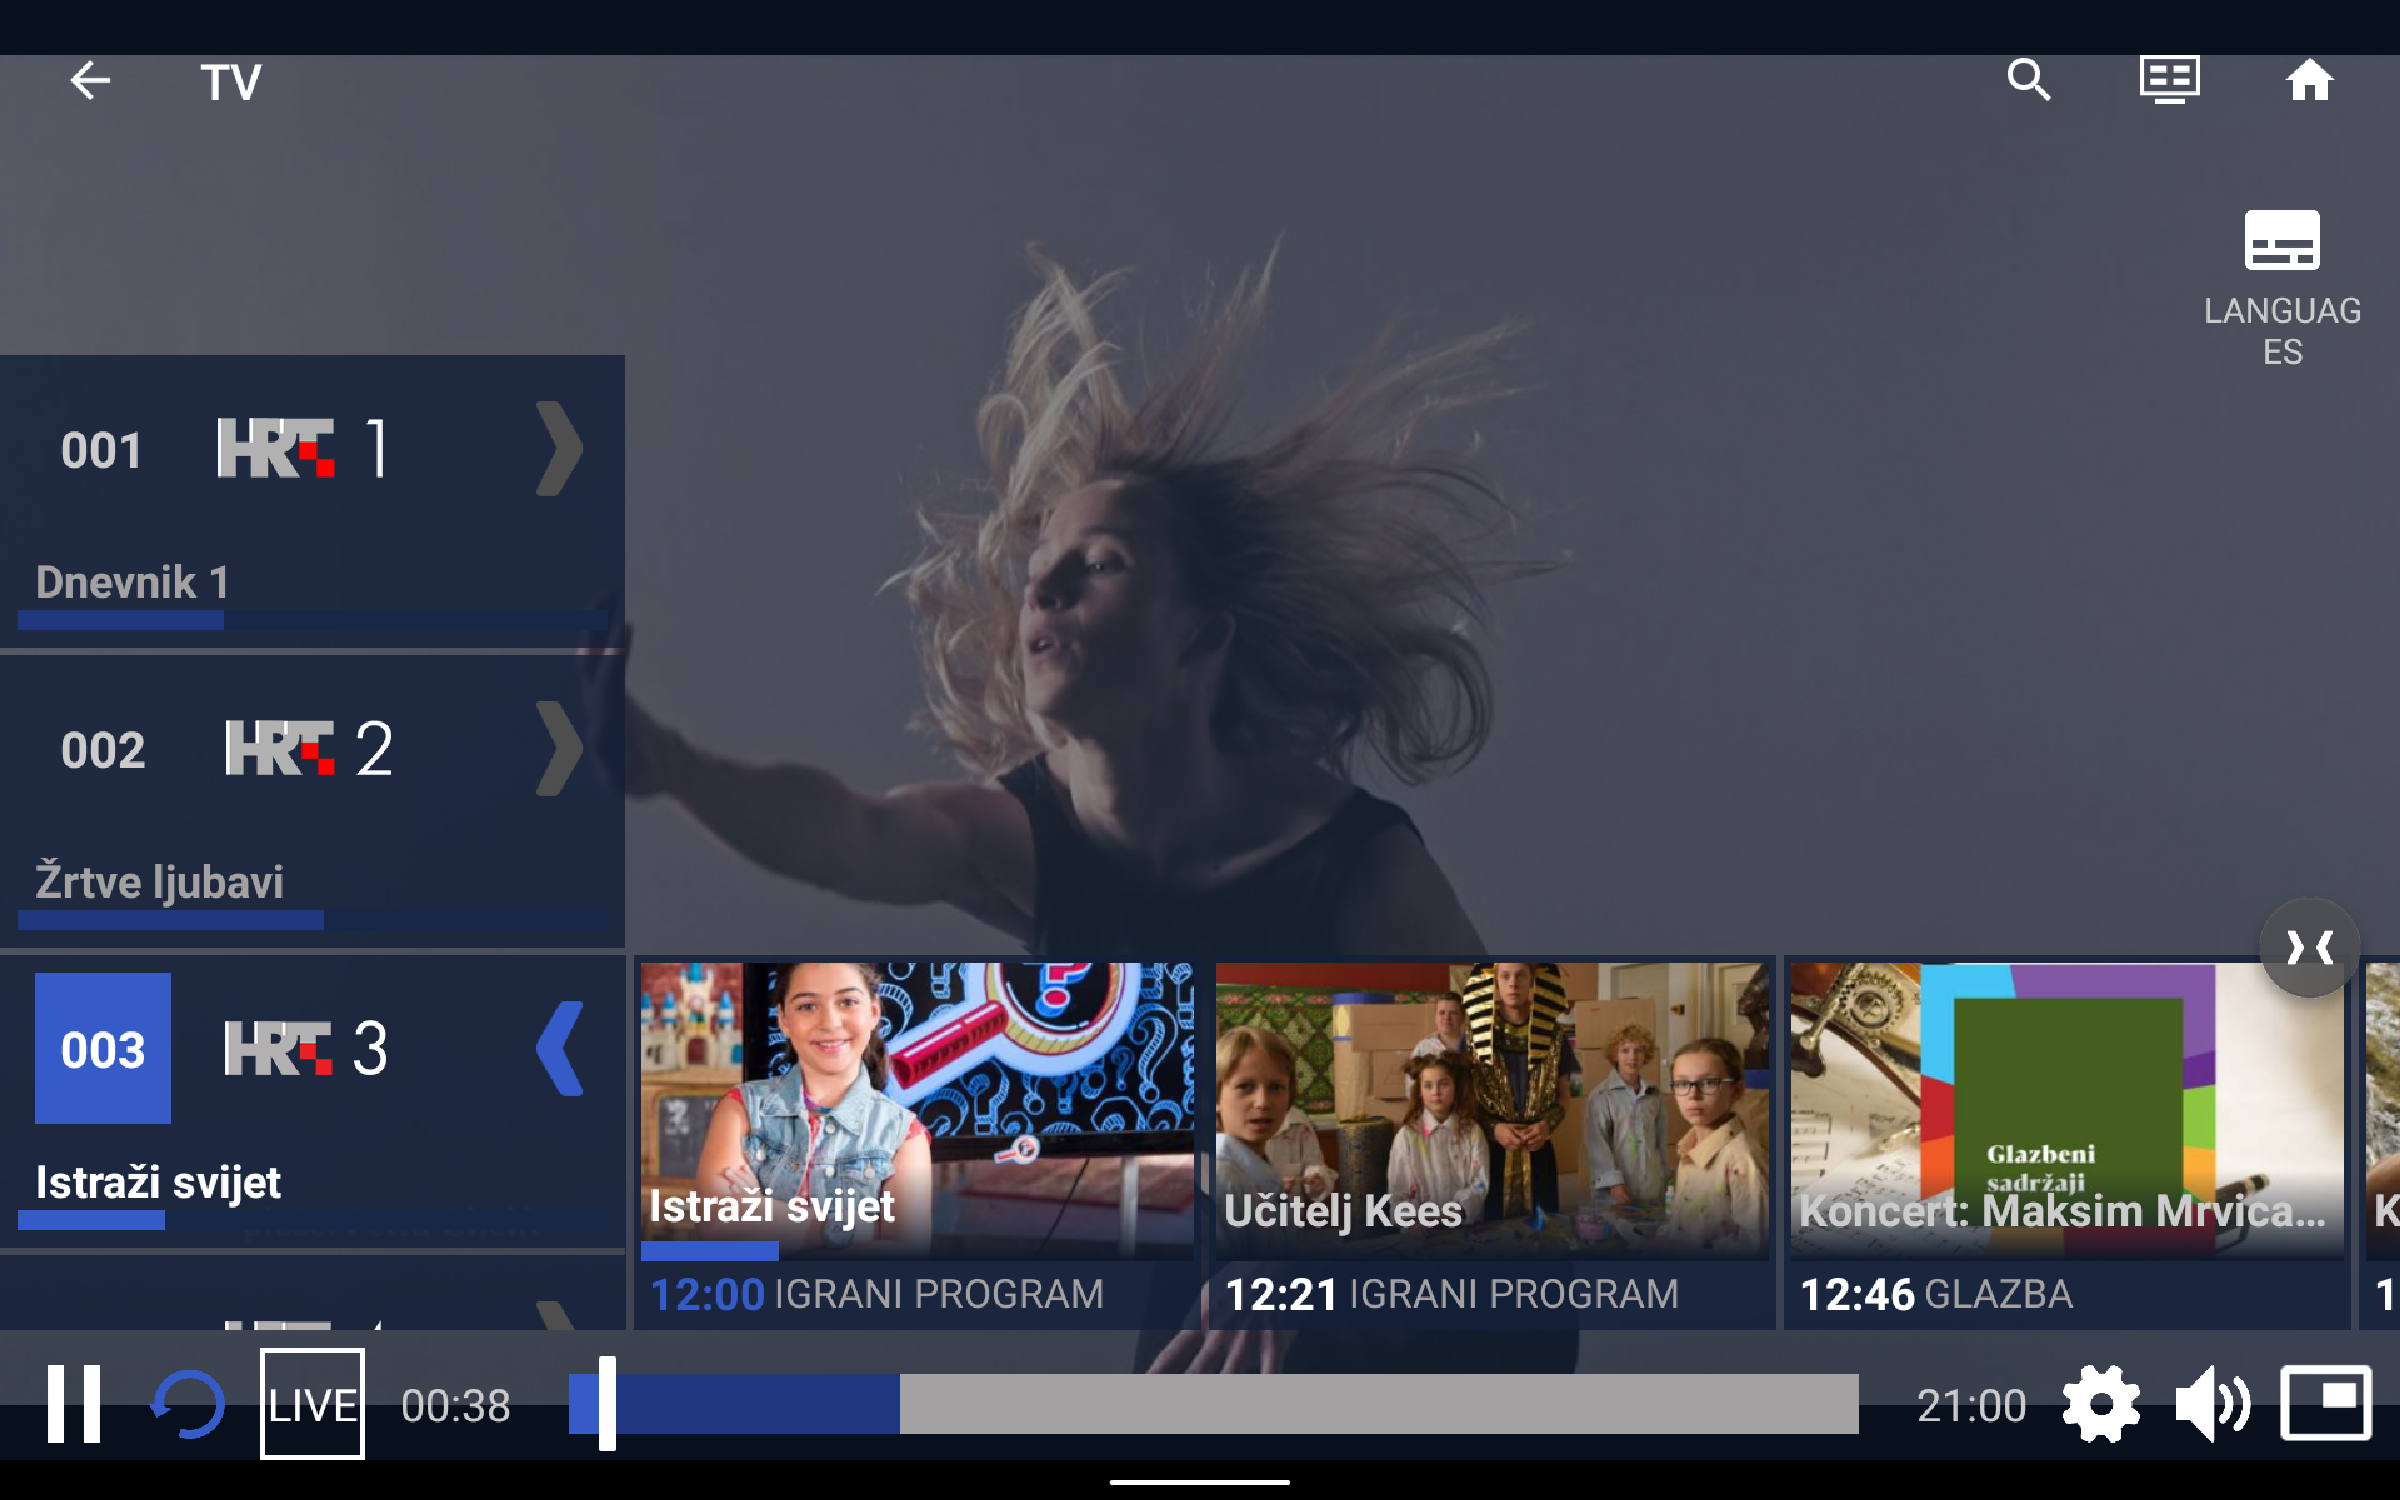Image resolution: width=2400 pixels, height=1500 pixels.
Task: Open Dnevnik 1 program title
Action: click(x=133, y=582)
